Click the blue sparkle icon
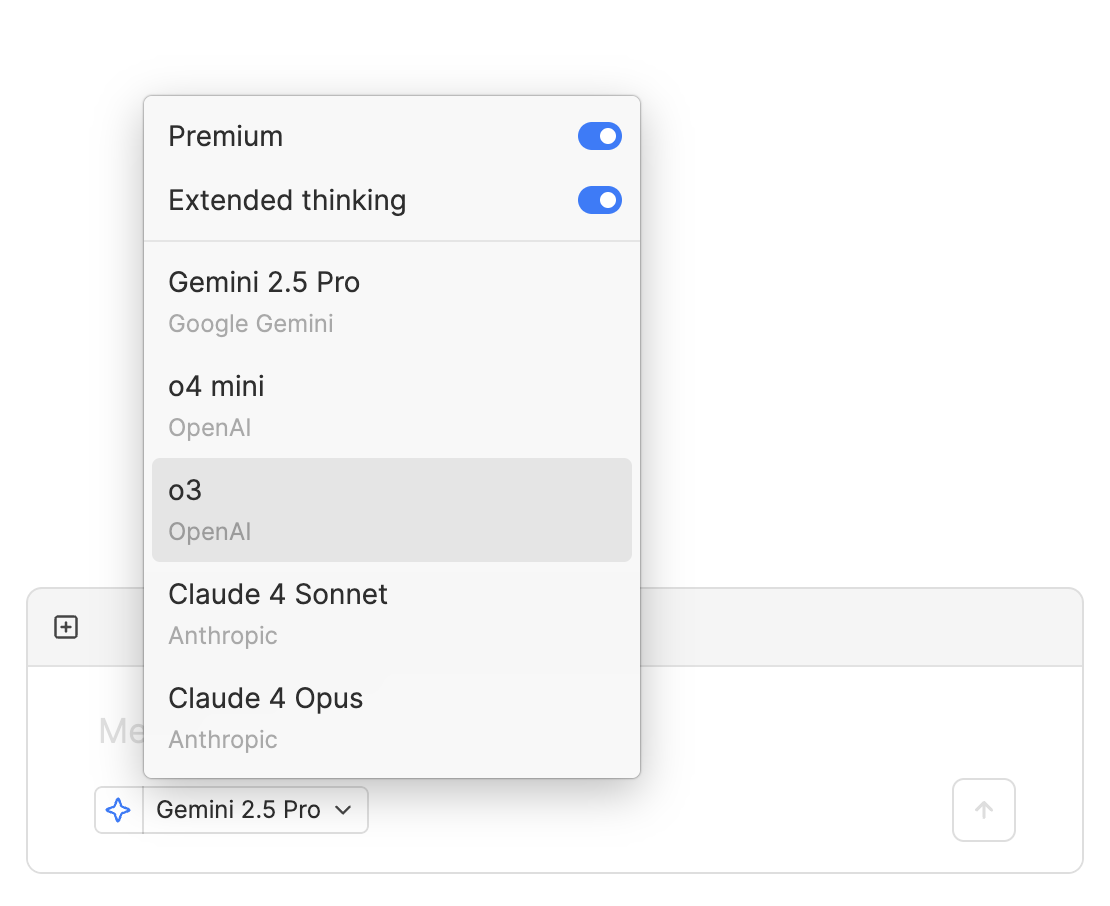1110x906 pixels. pos(118,810)
